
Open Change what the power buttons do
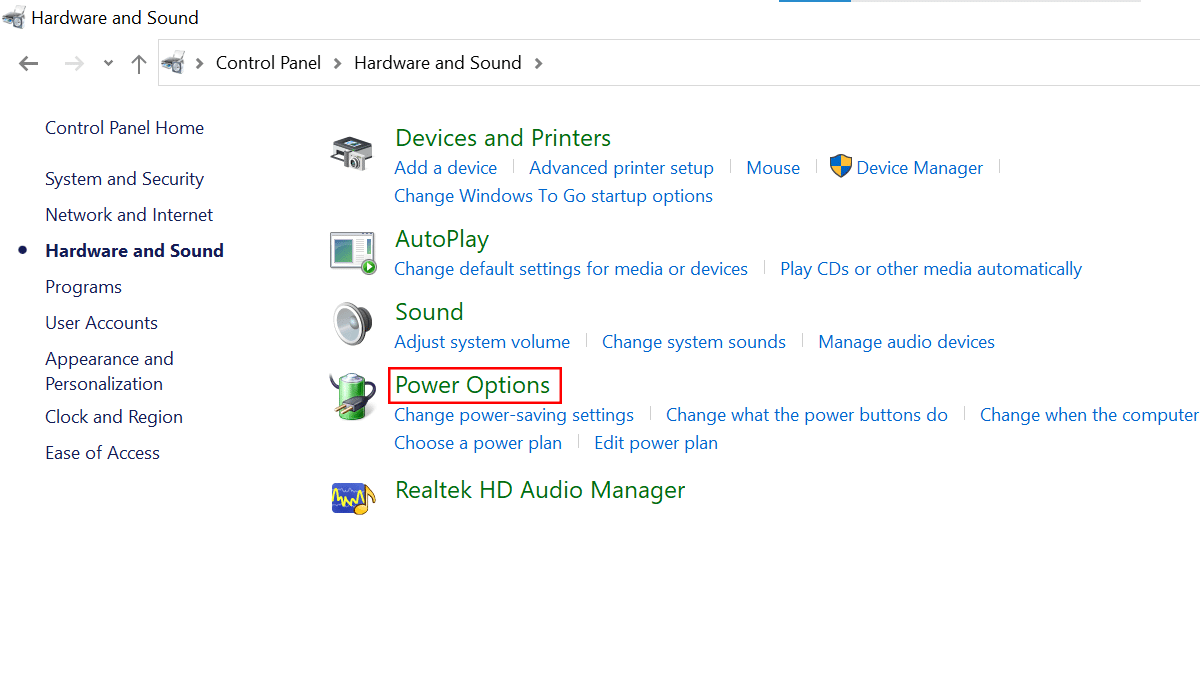806,415
